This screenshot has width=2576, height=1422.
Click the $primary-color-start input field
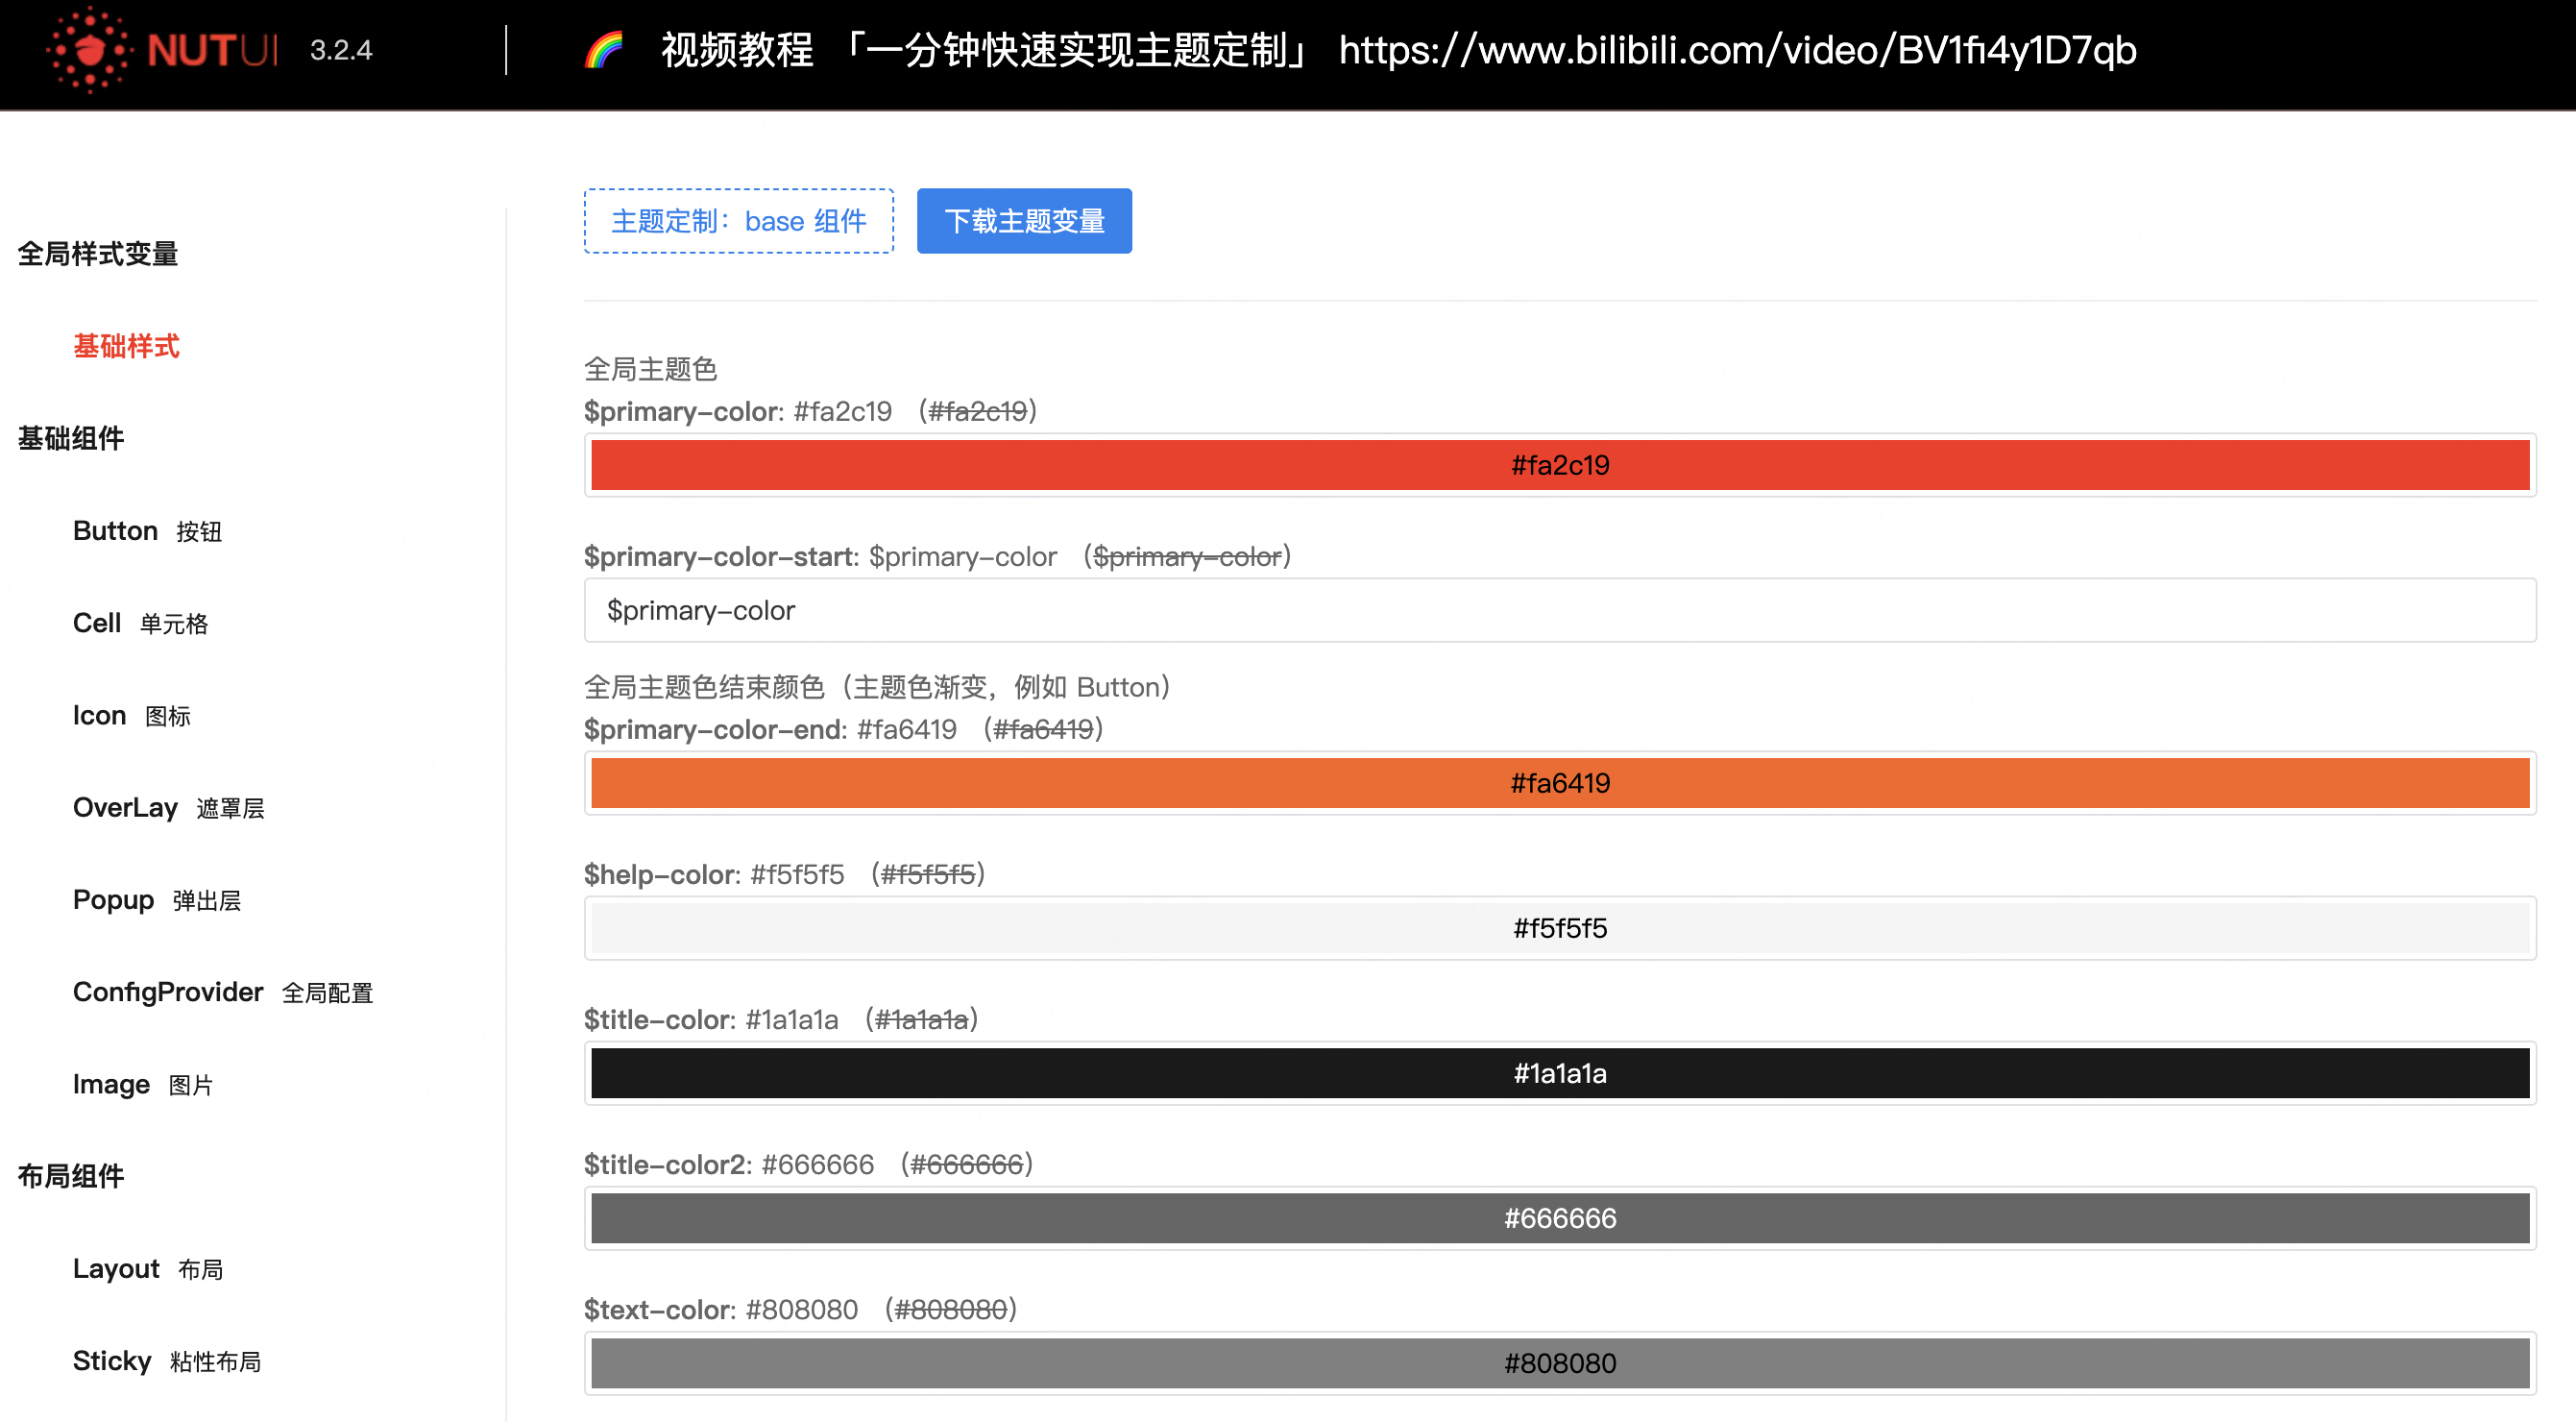(x=1560, y=610)
